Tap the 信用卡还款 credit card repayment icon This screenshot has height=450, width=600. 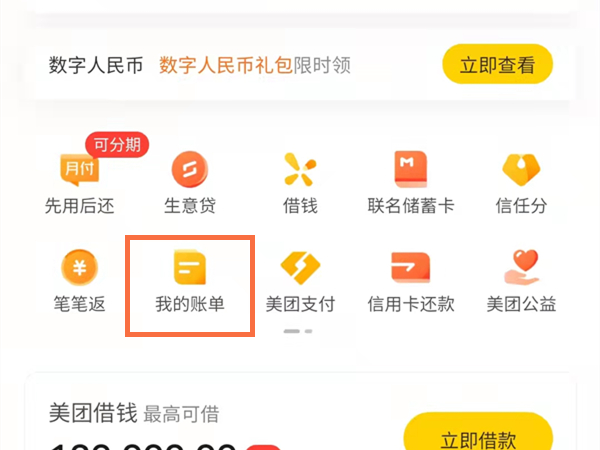point(411,267)
